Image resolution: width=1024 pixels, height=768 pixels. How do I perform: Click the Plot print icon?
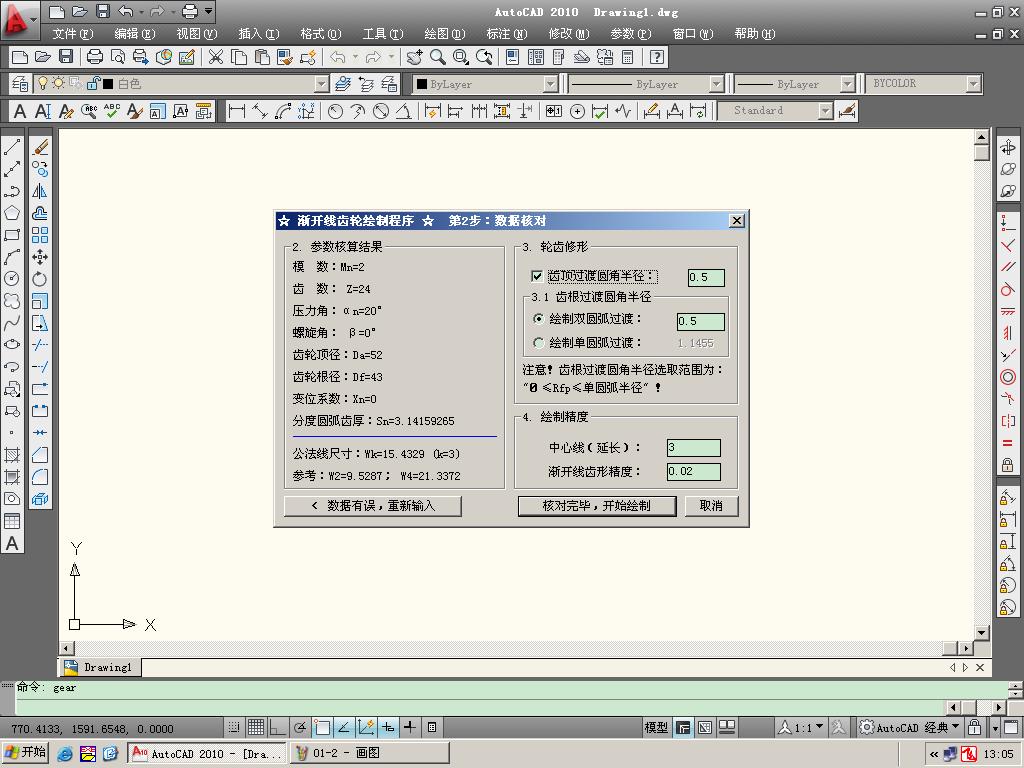coord(95,57)
